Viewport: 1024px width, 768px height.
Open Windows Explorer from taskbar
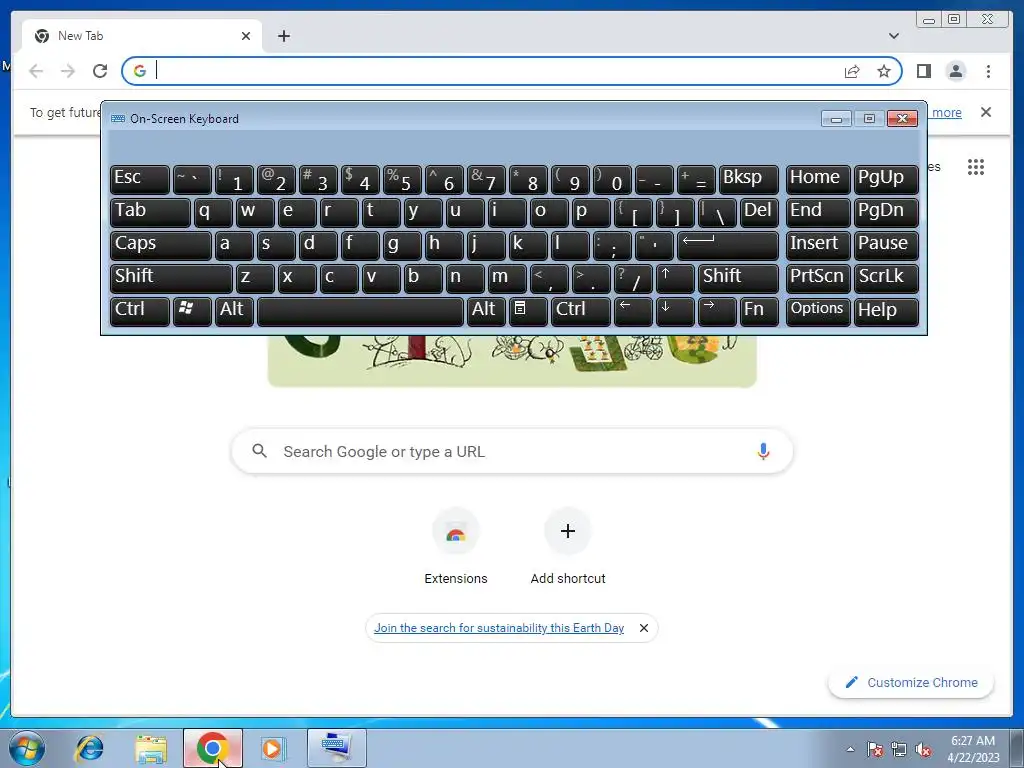tap(151, 748)
